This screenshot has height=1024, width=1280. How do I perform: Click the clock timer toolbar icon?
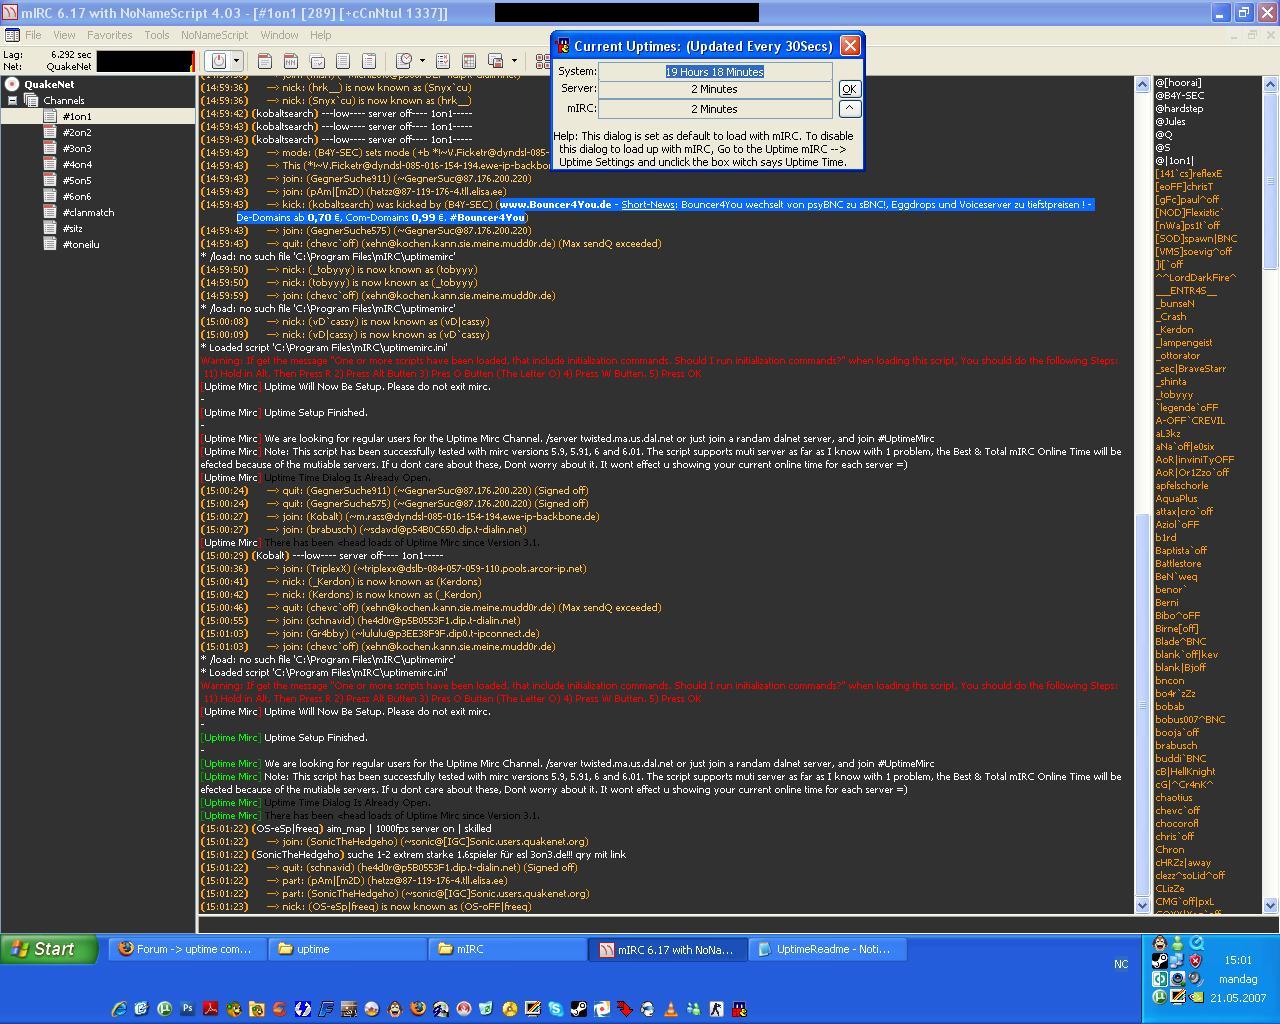point(404,61)
